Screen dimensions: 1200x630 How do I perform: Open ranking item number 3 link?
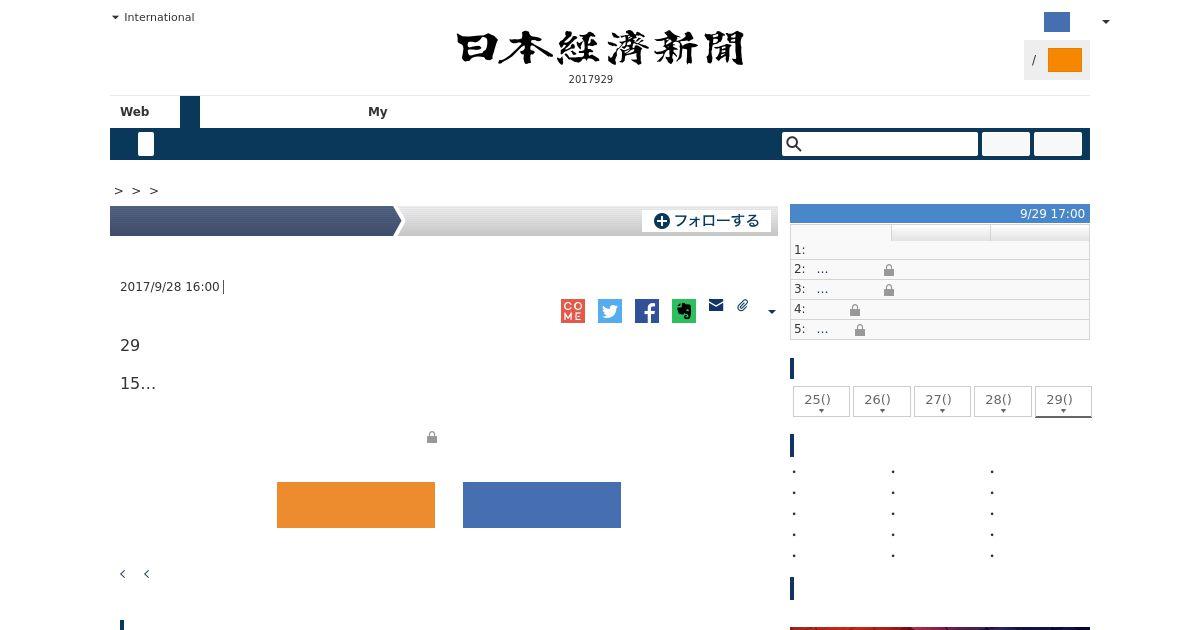(822, 289)
